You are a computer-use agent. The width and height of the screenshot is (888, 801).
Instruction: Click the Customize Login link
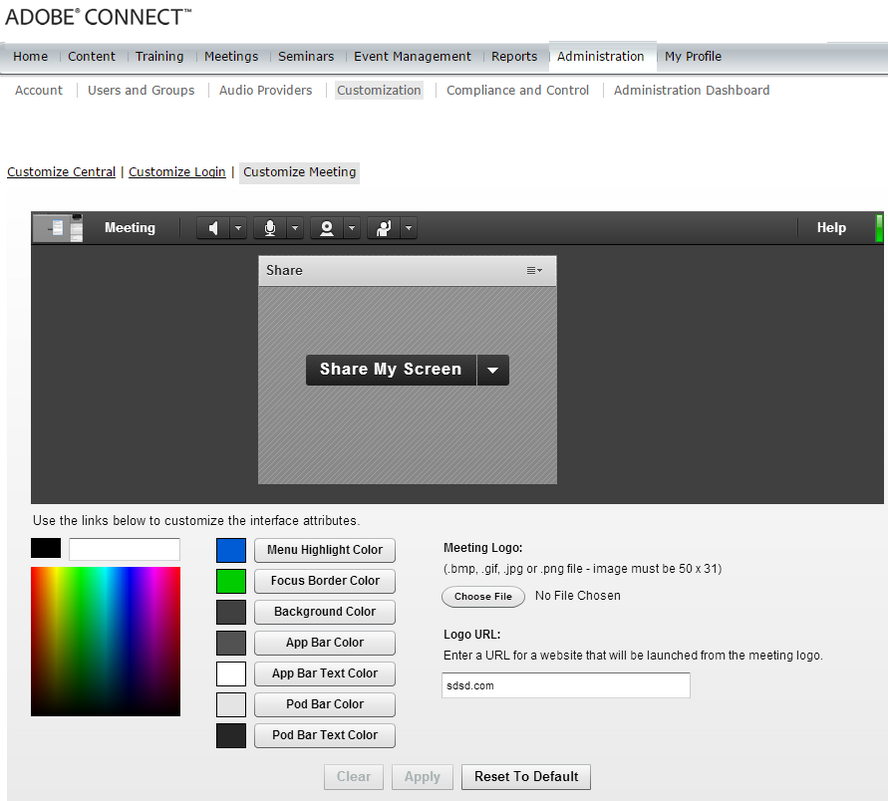[x=177, y=171]
